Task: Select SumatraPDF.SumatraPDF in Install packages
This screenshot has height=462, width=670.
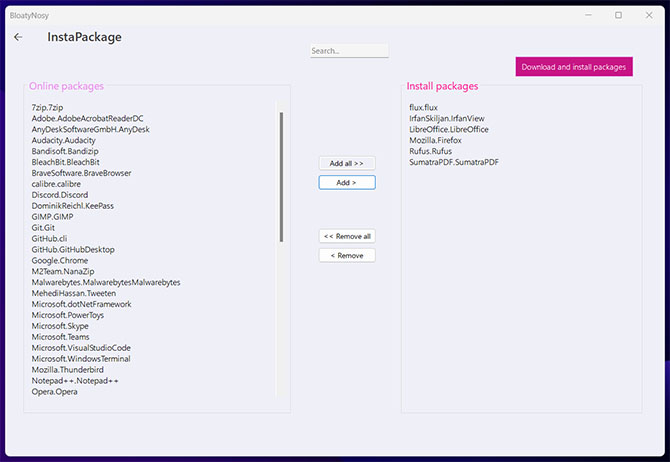Action: click(454, 162)
